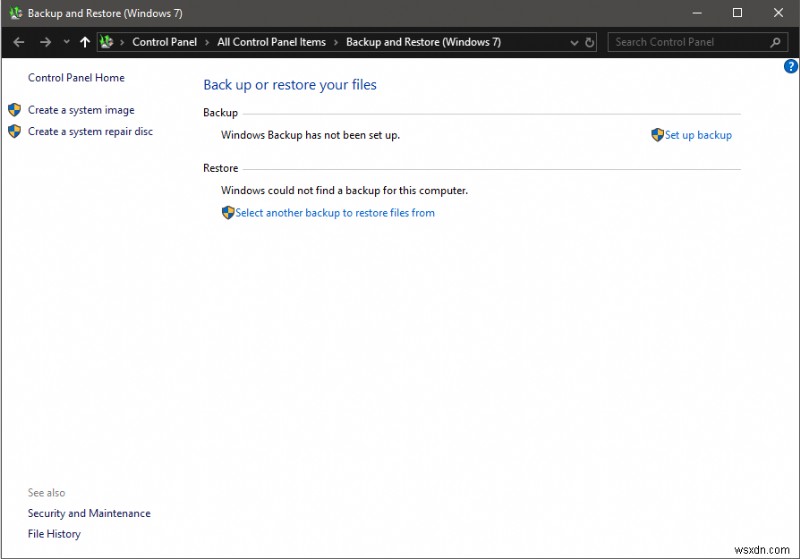Click Create a system repair disc
This screenshot has height=559, width=800.
90,131
